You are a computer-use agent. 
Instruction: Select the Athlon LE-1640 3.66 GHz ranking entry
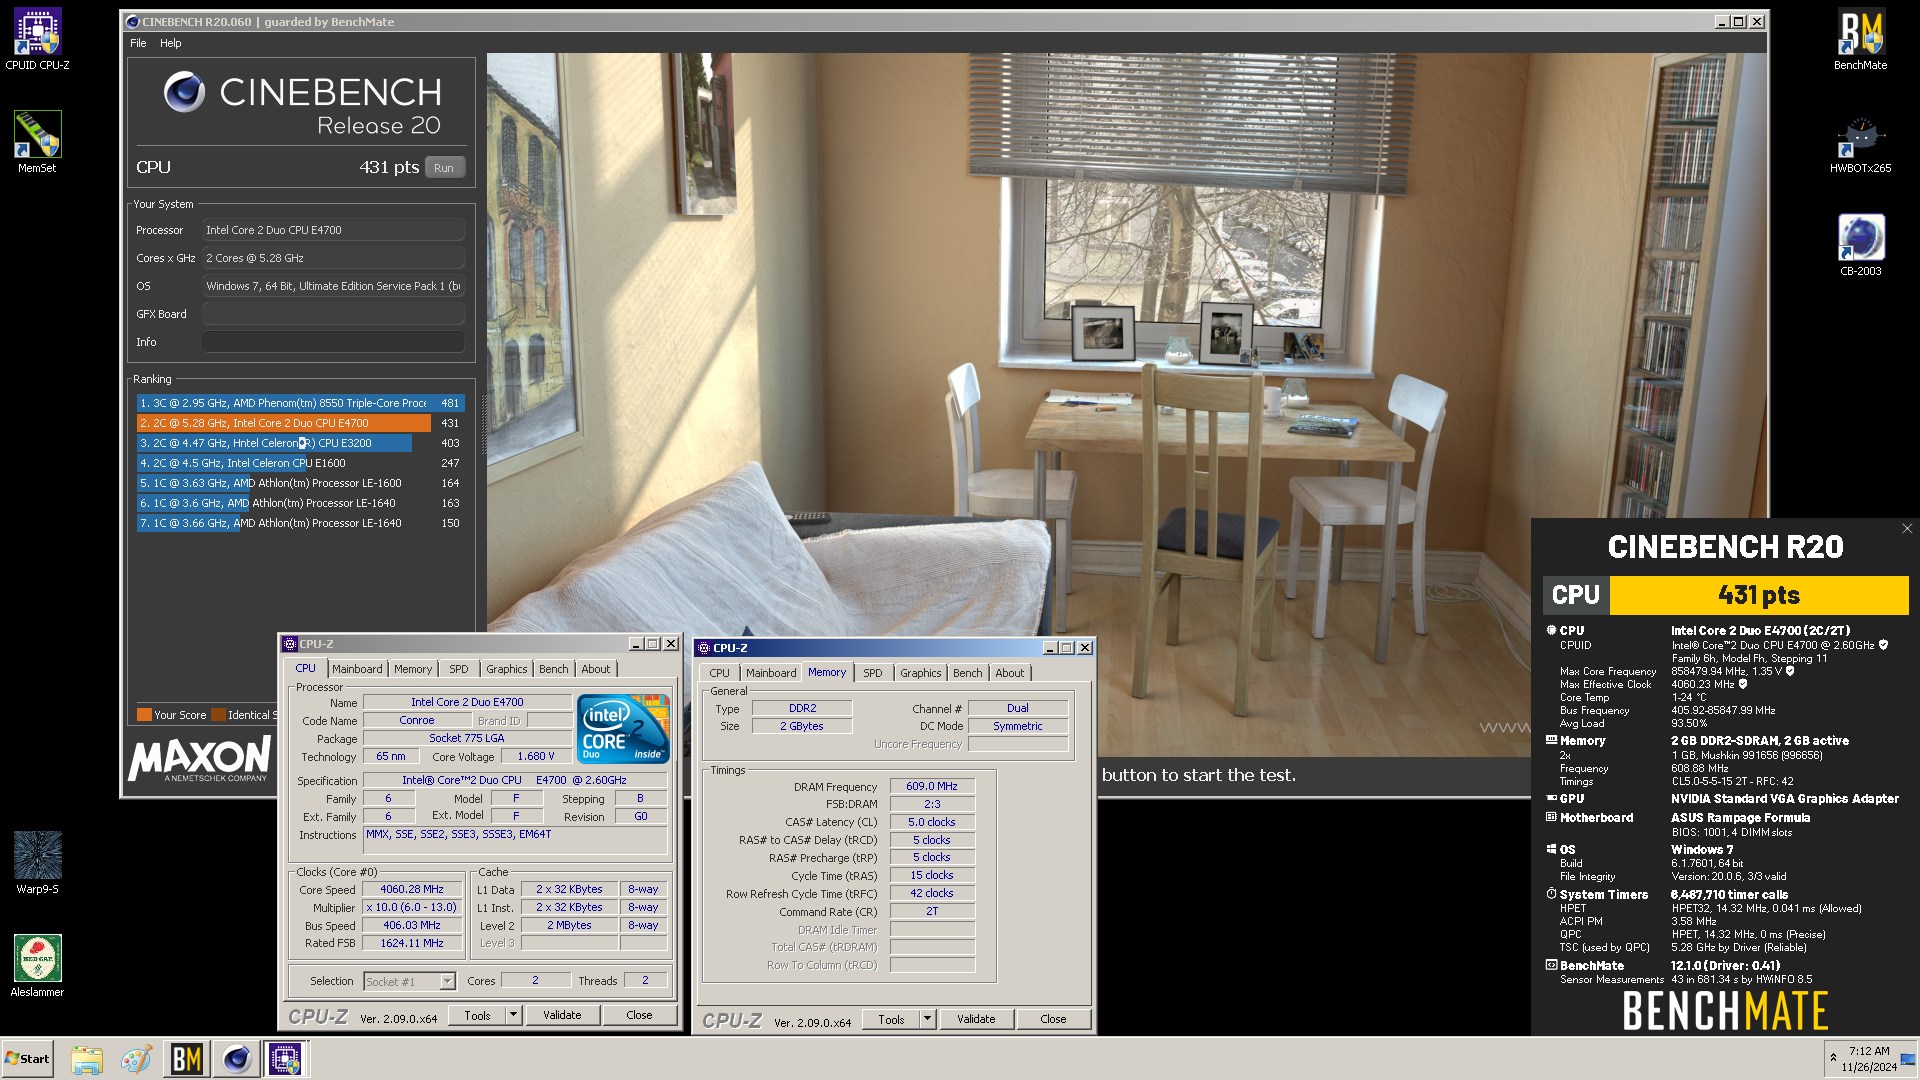click(x=300, y=523)
